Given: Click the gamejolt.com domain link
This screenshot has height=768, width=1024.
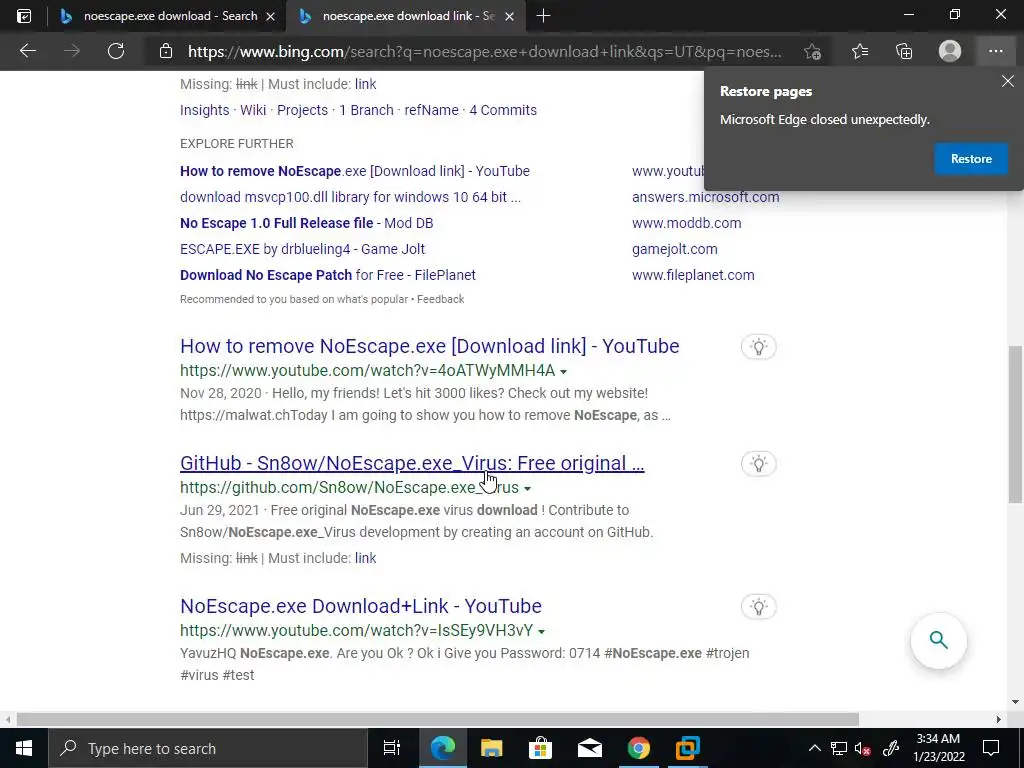Looking at the screenshot, I should coord(675,249).
